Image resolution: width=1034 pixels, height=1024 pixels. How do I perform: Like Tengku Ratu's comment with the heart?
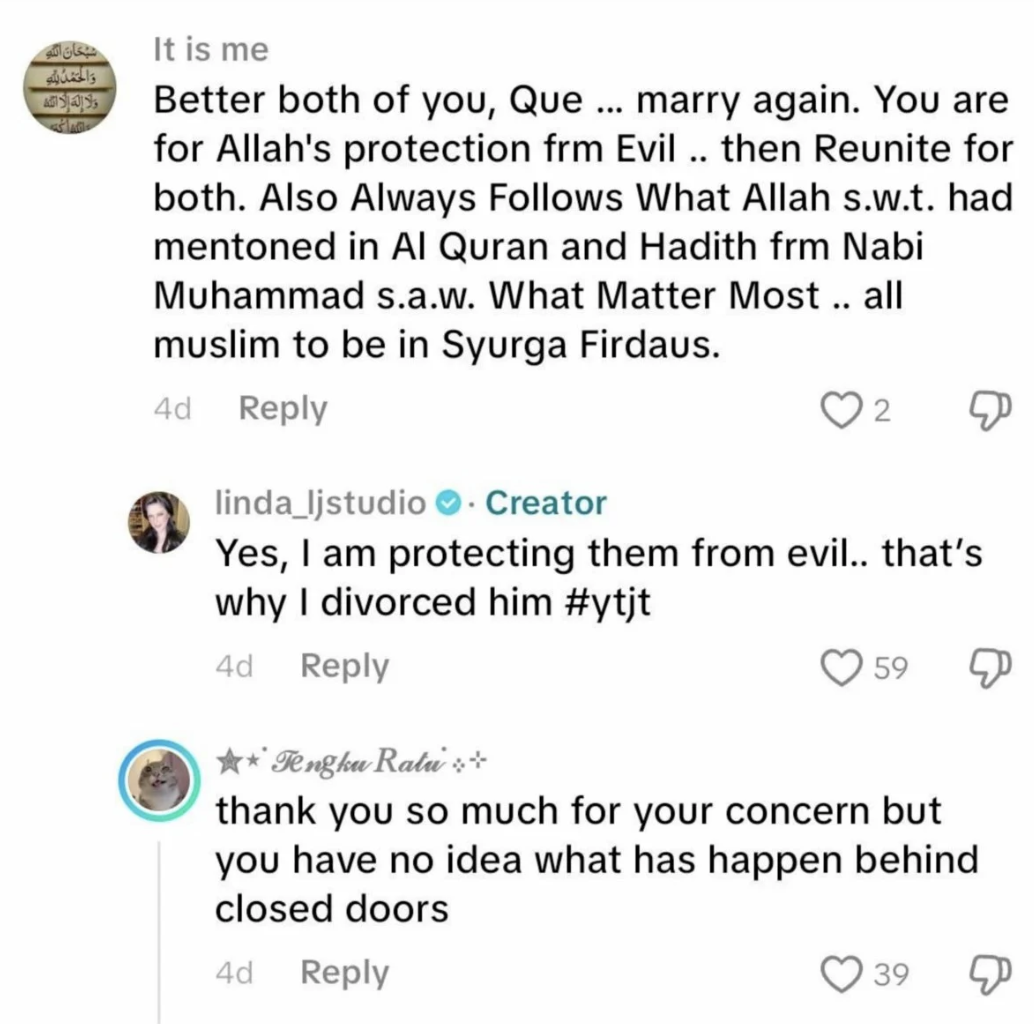pyautogui.click(x=841, y=973)
